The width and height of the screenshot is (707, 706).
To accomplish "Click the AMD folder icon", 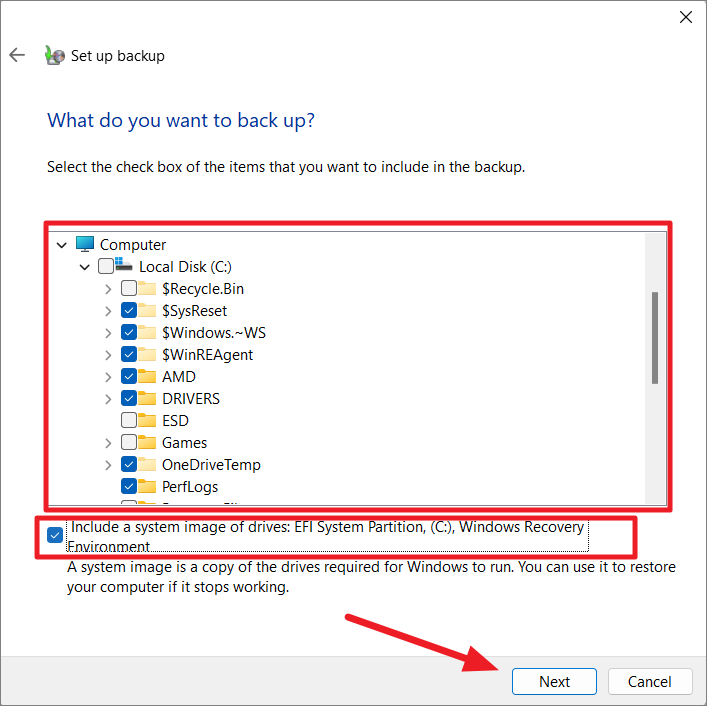I will tap(147, 376).
